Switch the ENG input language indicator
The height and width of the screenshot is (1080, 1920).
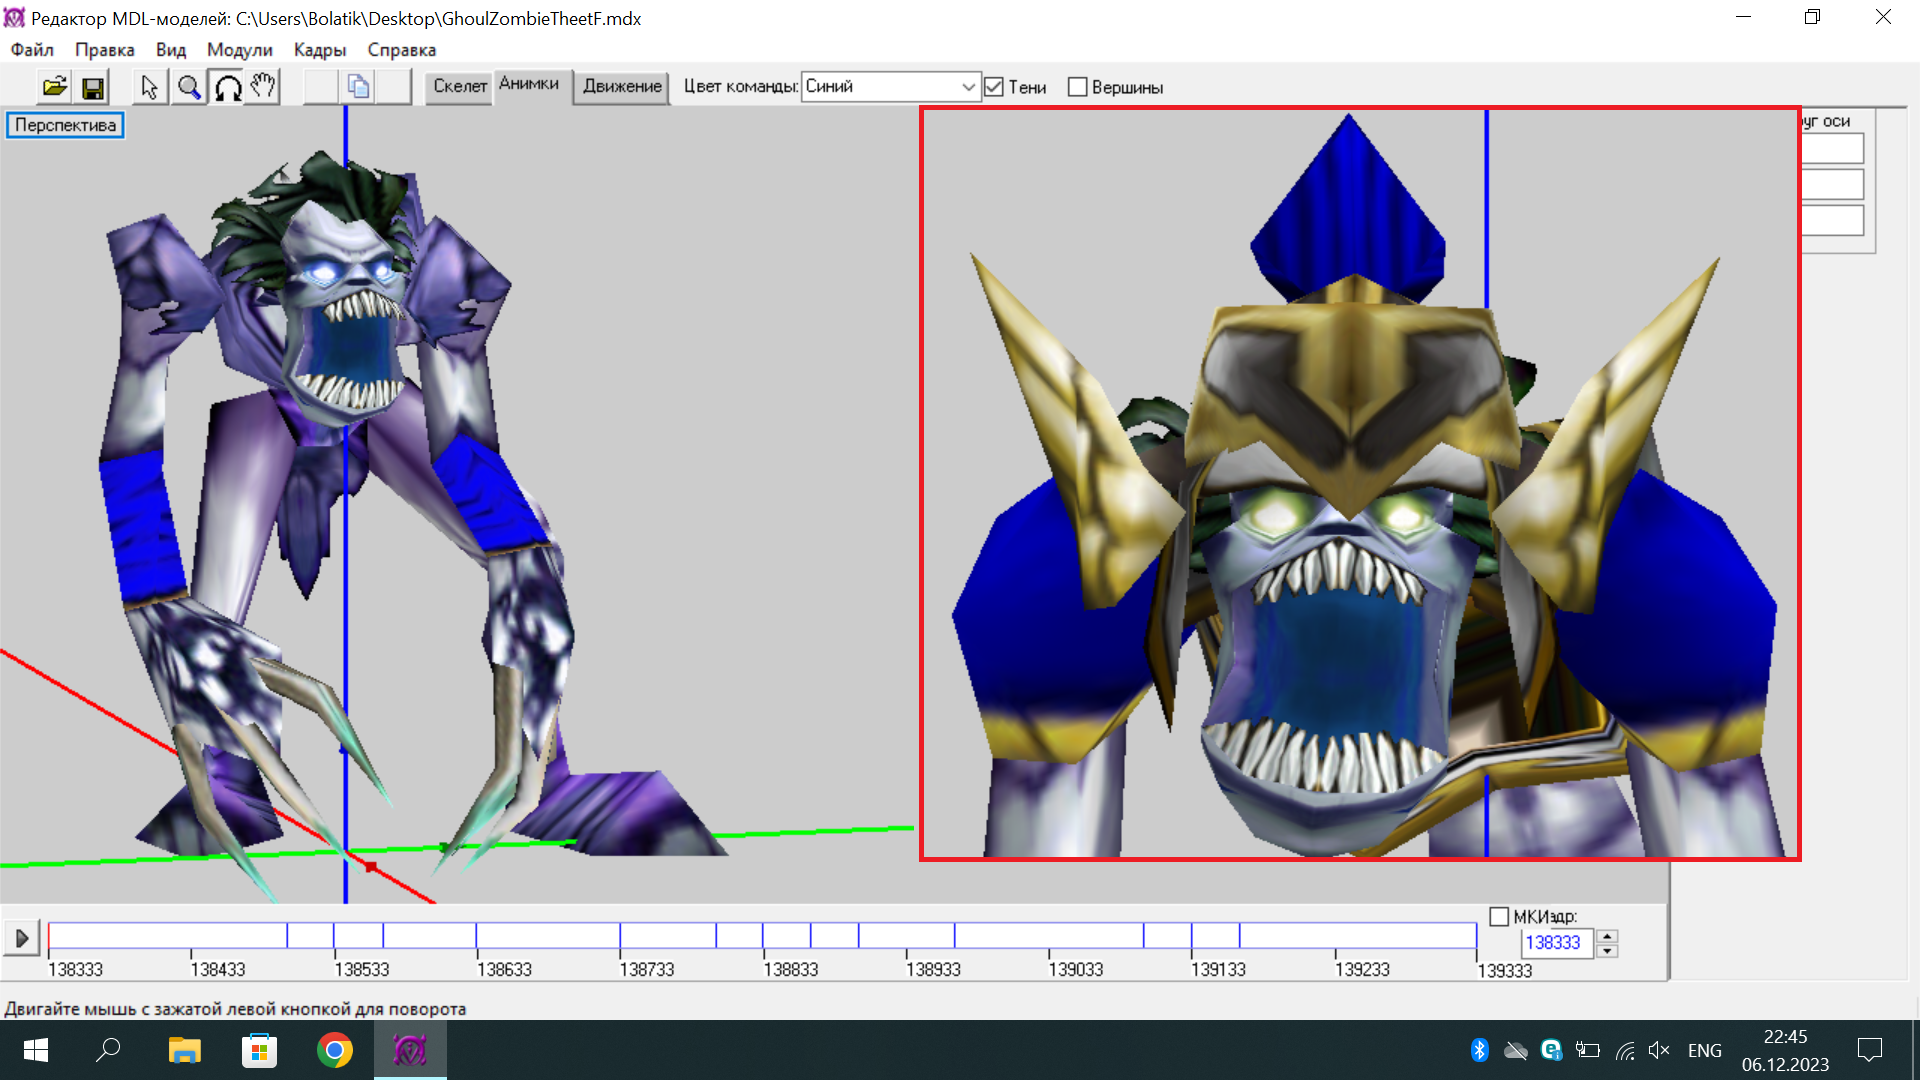tap(1705, 1050)
